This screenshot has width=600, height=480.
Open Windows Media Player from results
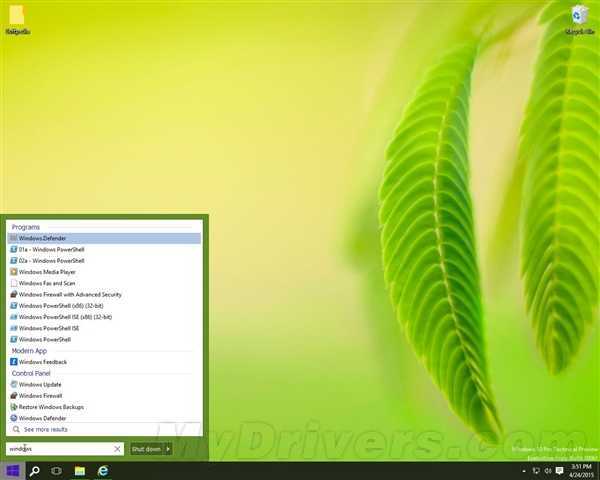point(104,272)
